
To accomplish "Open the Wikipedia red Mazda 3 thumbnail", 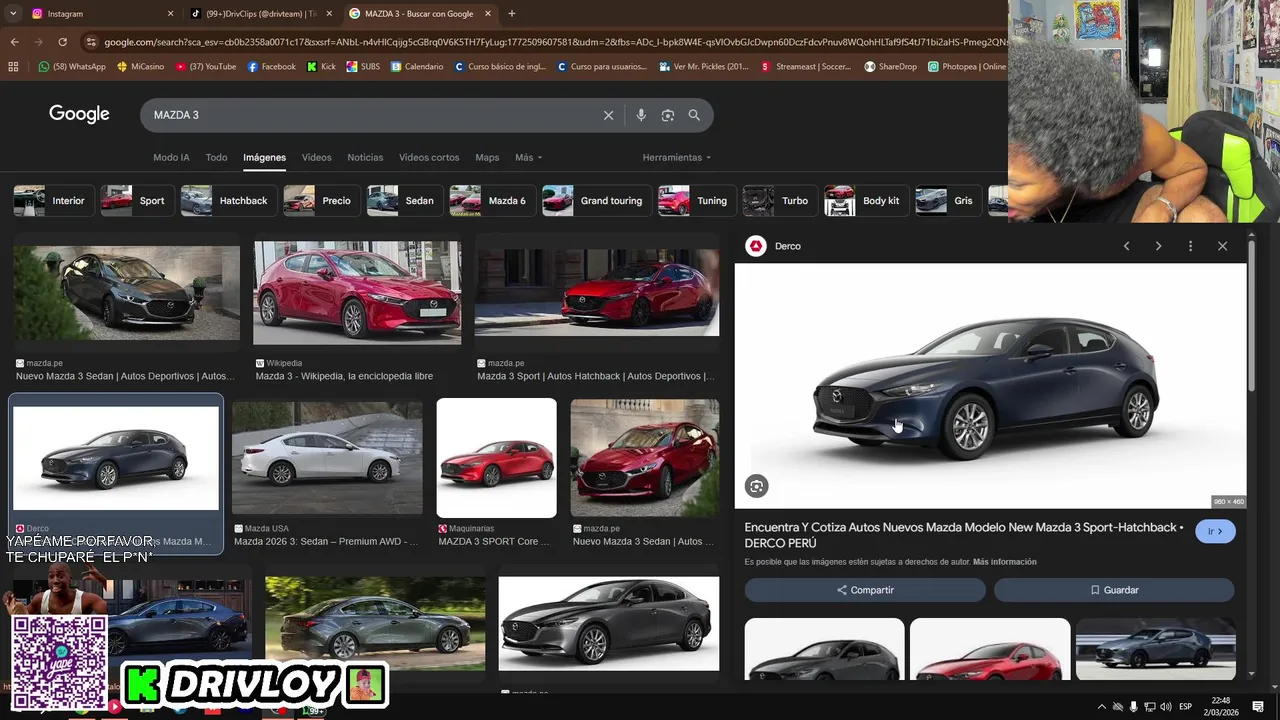I will [357, 292].
